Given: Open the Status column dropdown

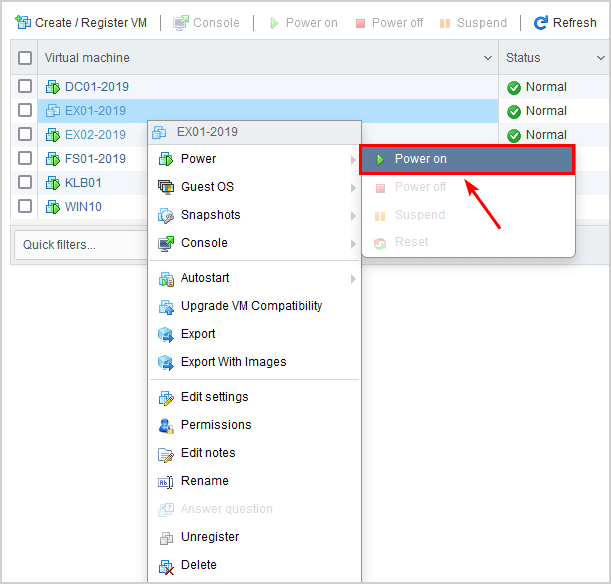Looking at the screenshot, I should point(600,58).
